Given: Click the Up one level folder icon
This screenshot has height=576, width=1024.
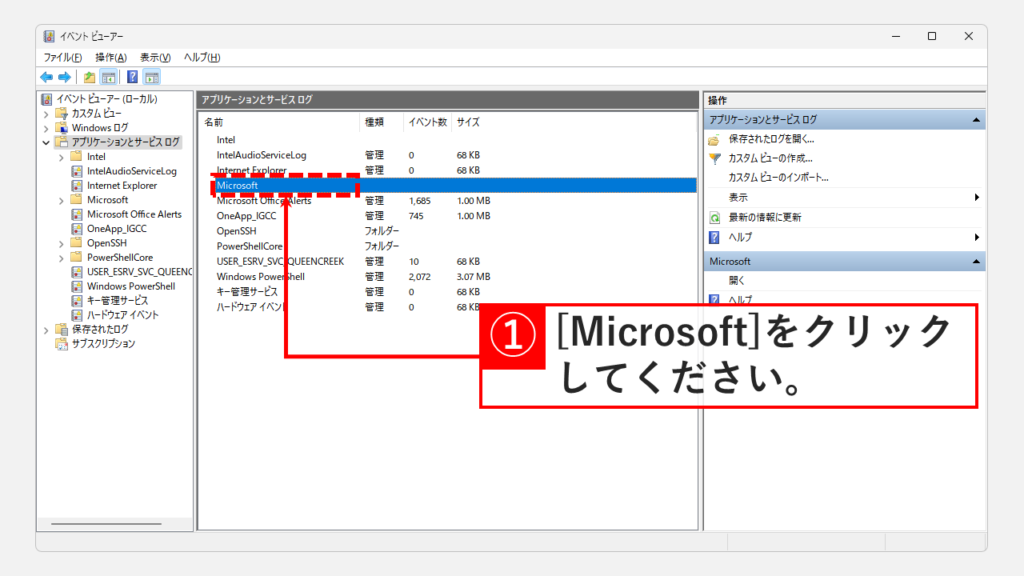Looking at the screenshot, I should point(90,77).
